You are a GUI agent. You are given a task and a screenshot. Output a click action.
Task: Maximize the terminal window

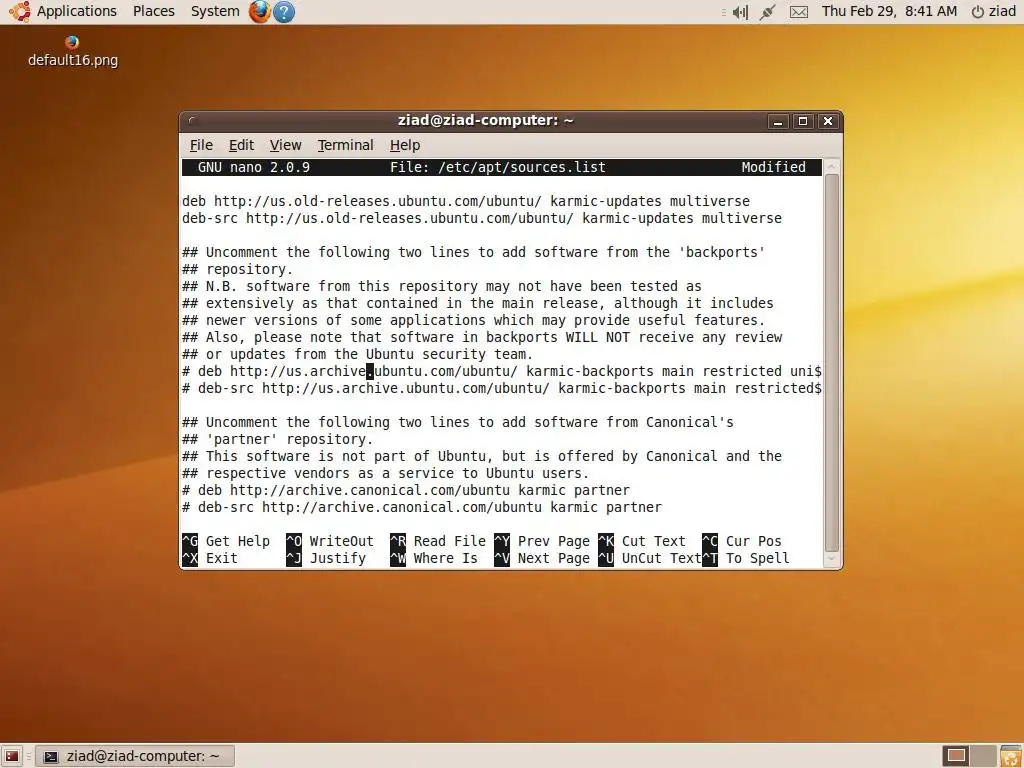(803, 121)
